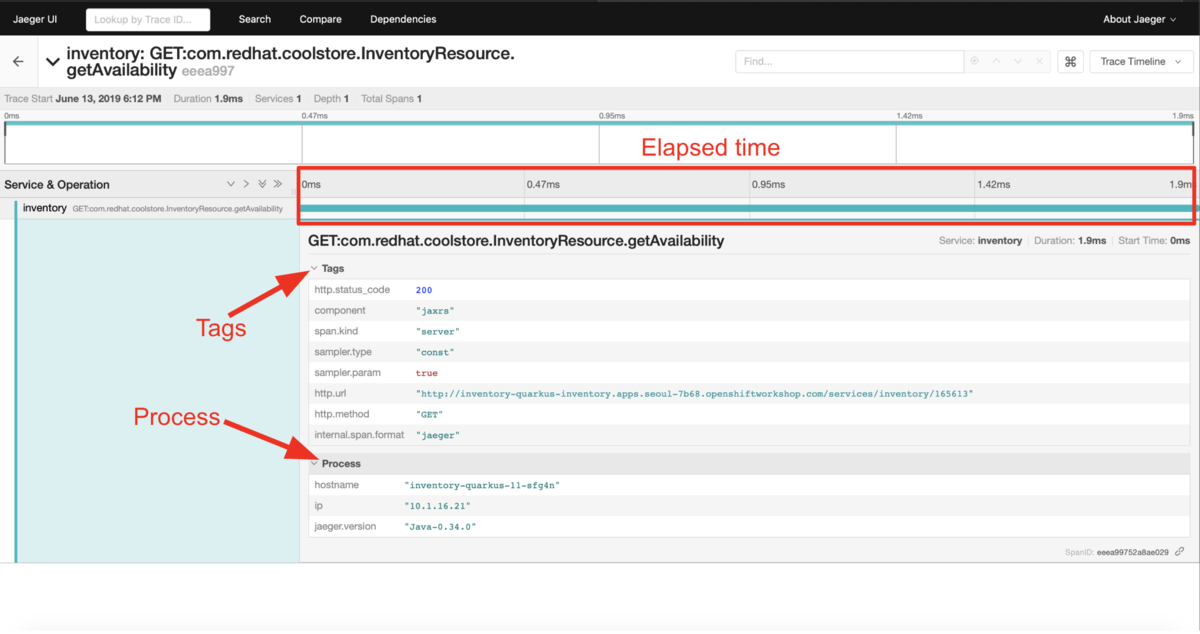Viewport: 1200px width, 634px height.
Task: Open the Trace Timeline view dropdown
Action: (1141, 62)
